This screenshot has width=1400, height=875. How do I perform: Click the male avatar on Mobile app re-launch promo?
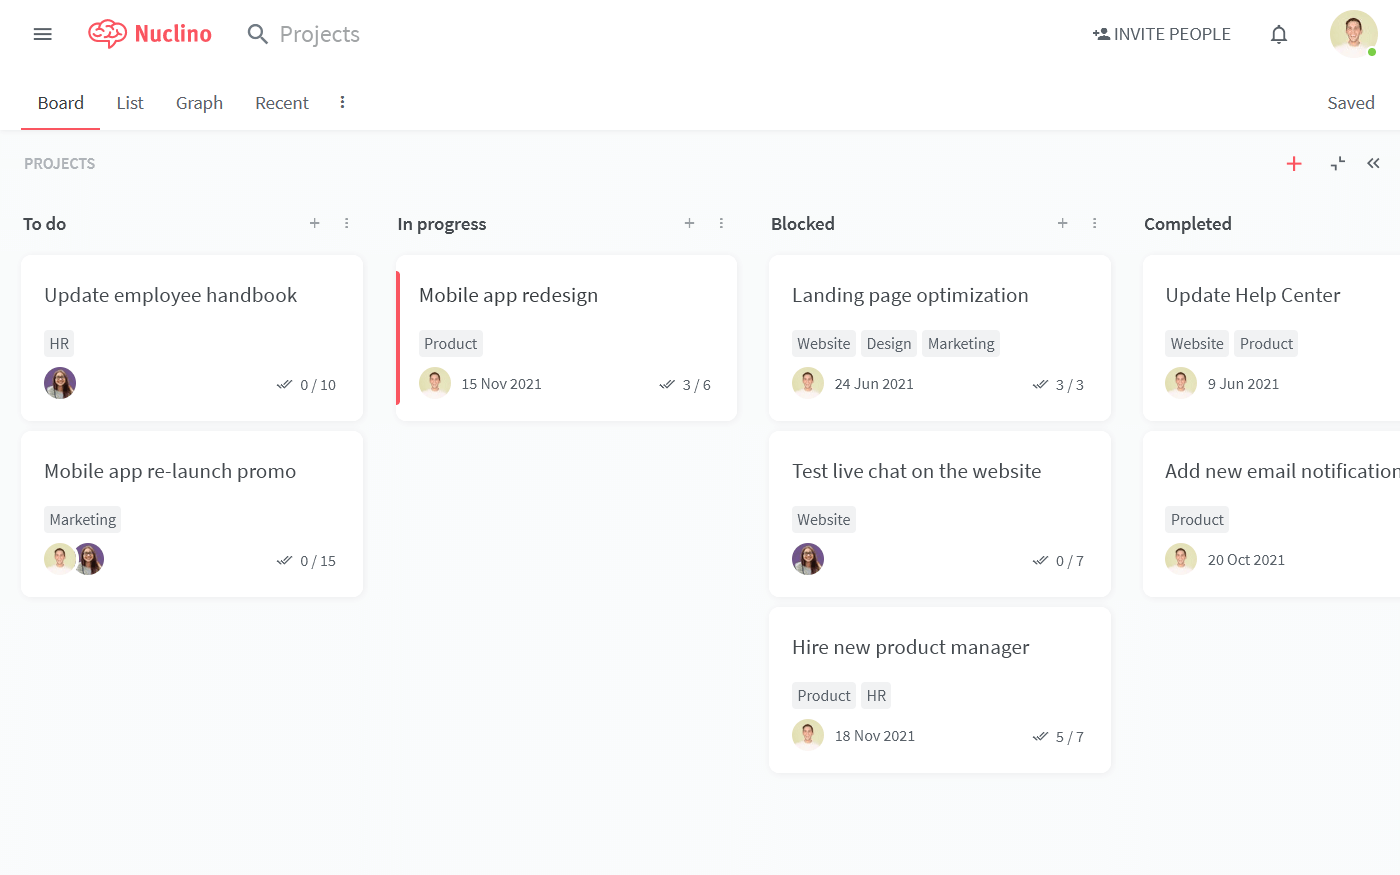pos(59,559)
